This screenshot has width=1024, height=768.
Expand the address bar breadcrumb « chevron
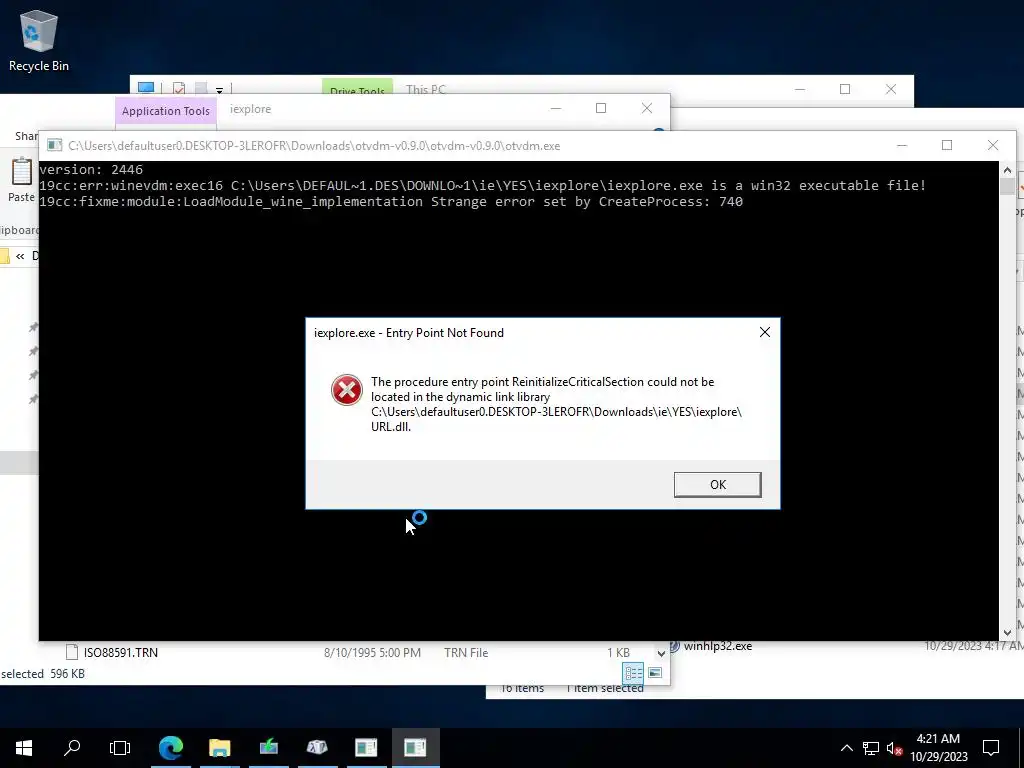pyautogui.click(x=20, y=256)
